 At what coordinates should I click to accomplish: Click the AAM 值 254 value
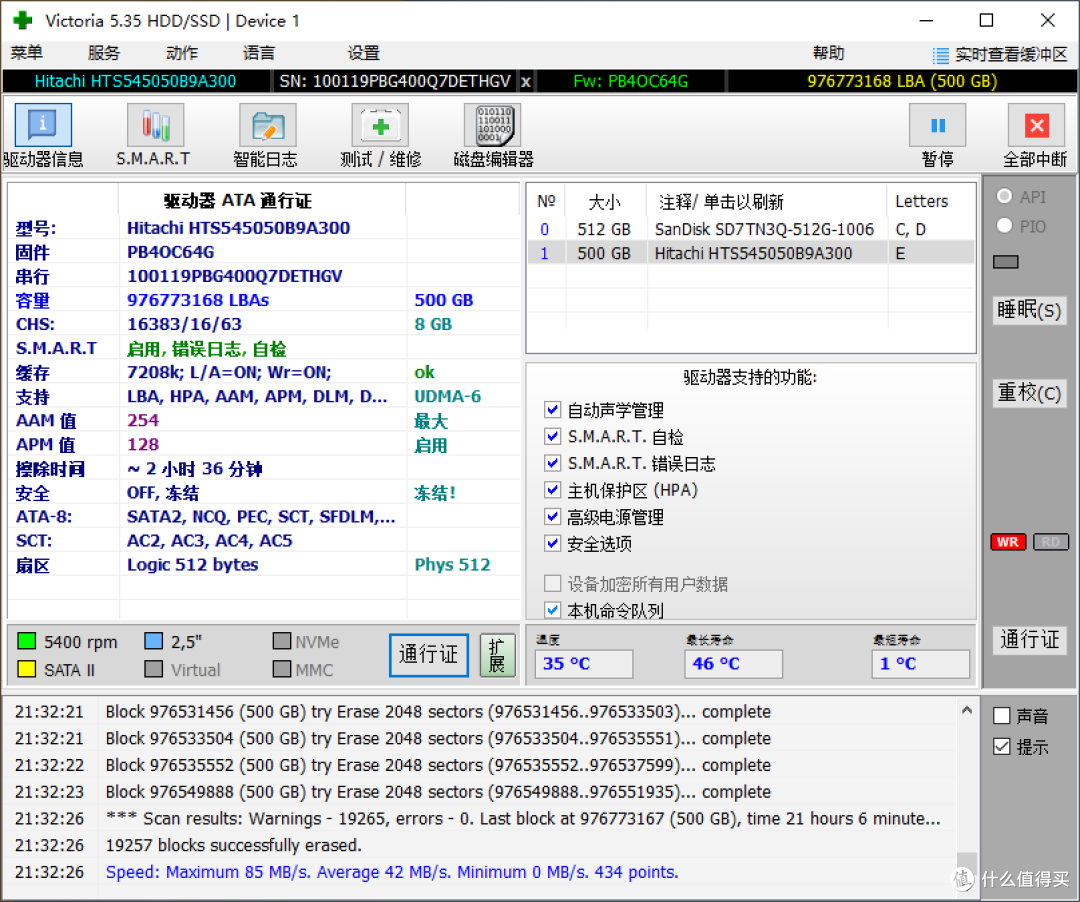coord(143,420)
